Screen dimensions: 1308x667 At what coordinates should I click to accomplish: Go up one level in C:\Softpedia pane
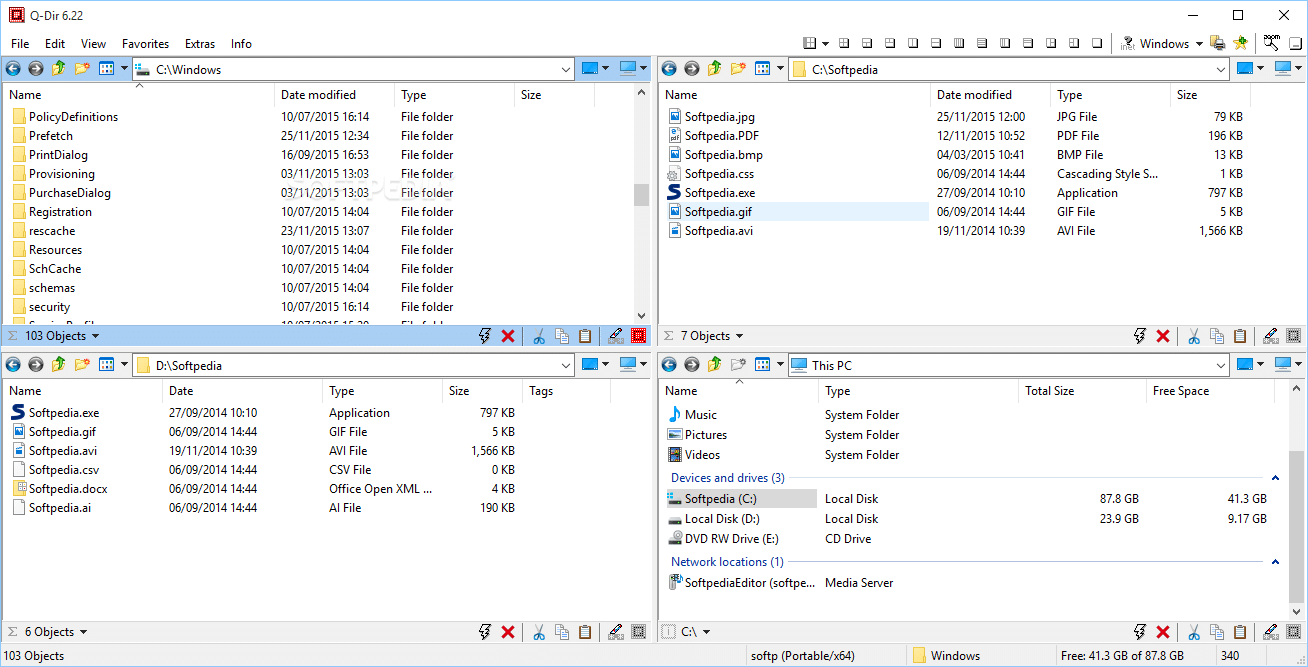(x=714, y=69)
